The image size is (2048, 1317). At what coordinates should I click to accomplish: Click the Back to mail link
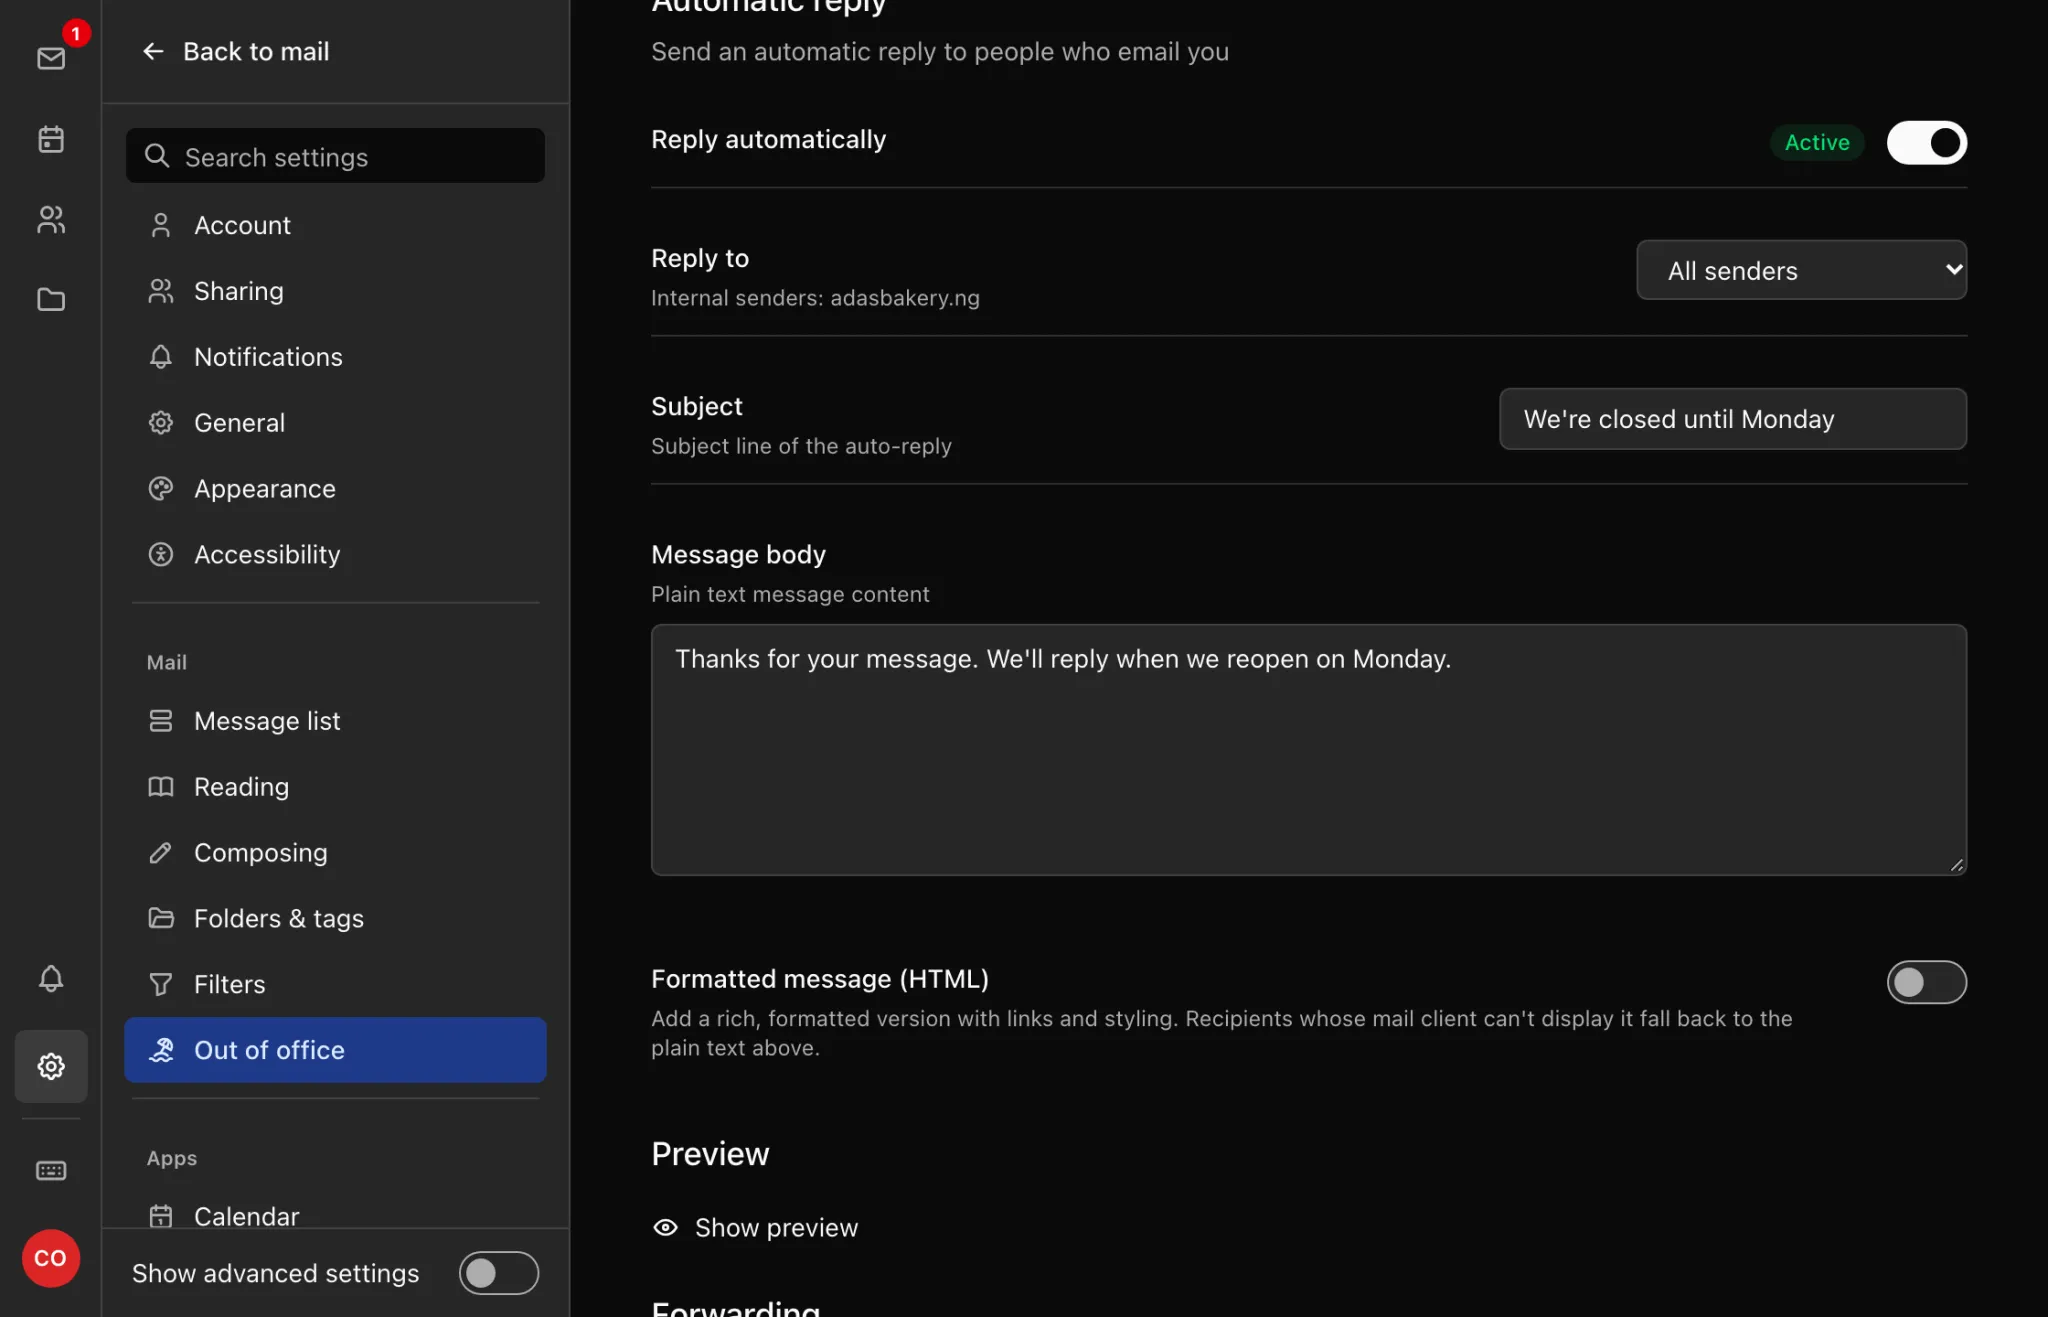coord(236,51)
